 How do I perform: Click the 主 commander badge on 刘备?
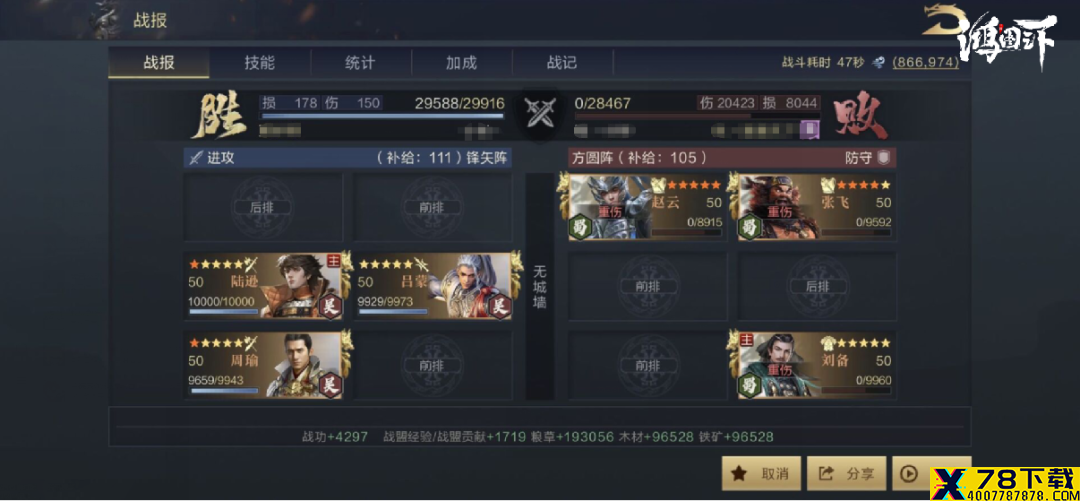(x=748, y=340)
